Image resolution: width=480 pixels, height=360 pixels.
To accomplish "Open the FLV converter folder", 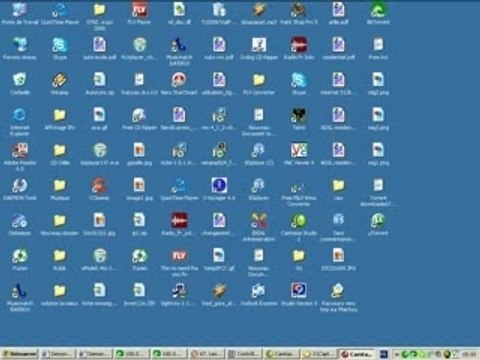I will click(259, 80).
